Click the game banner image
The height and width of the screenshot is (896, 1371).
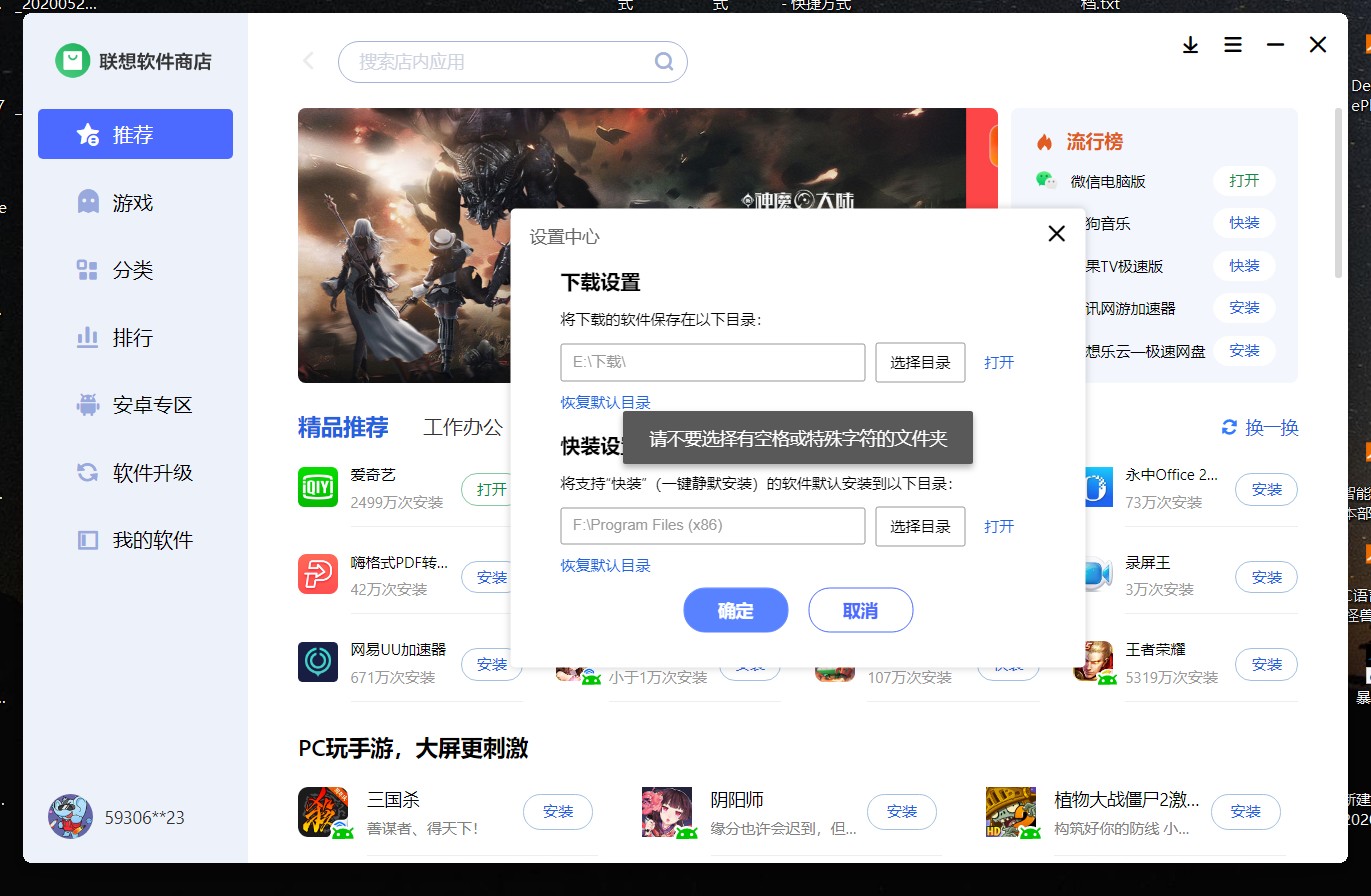tap(632, 245)
